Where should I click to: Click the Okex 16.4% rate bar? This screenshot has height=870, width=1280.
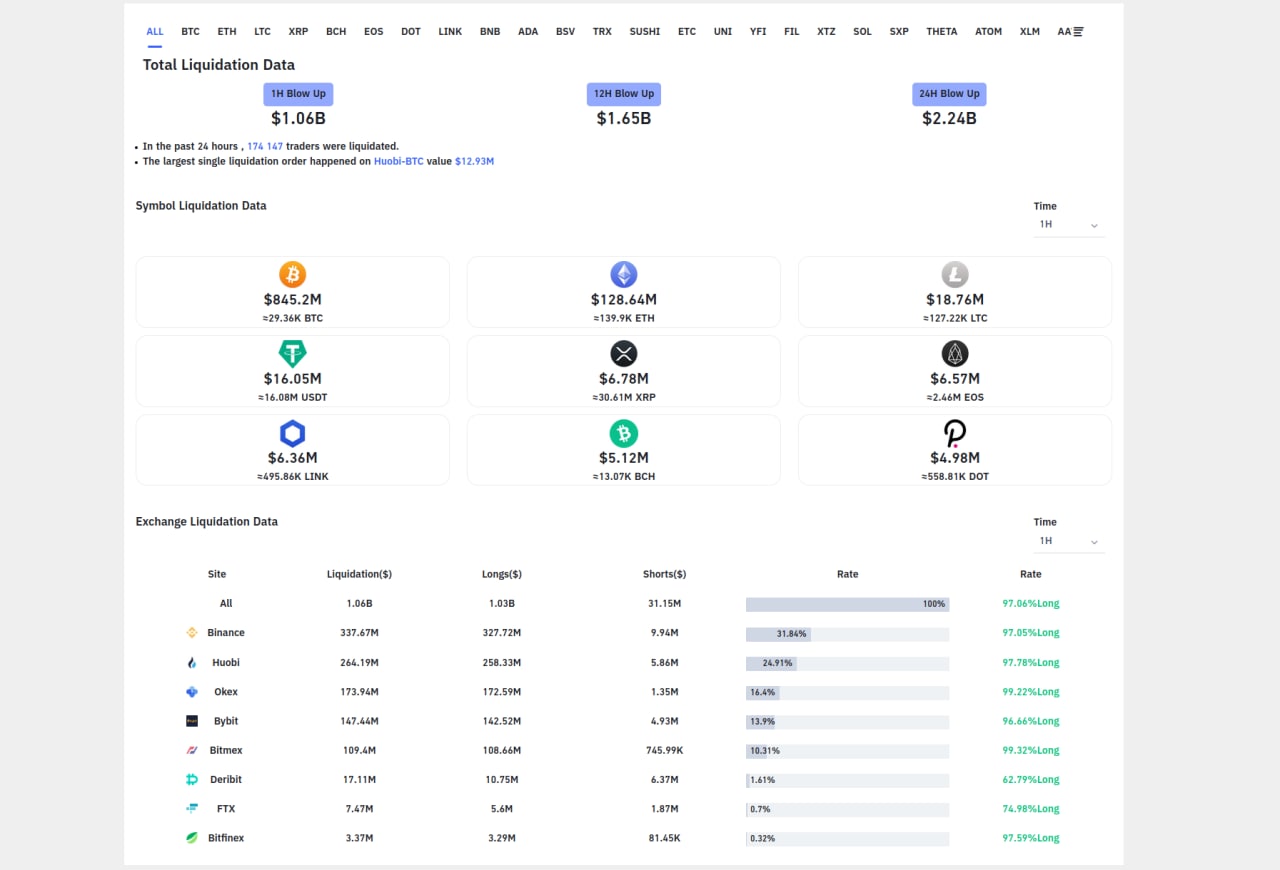tap(847, 692)
